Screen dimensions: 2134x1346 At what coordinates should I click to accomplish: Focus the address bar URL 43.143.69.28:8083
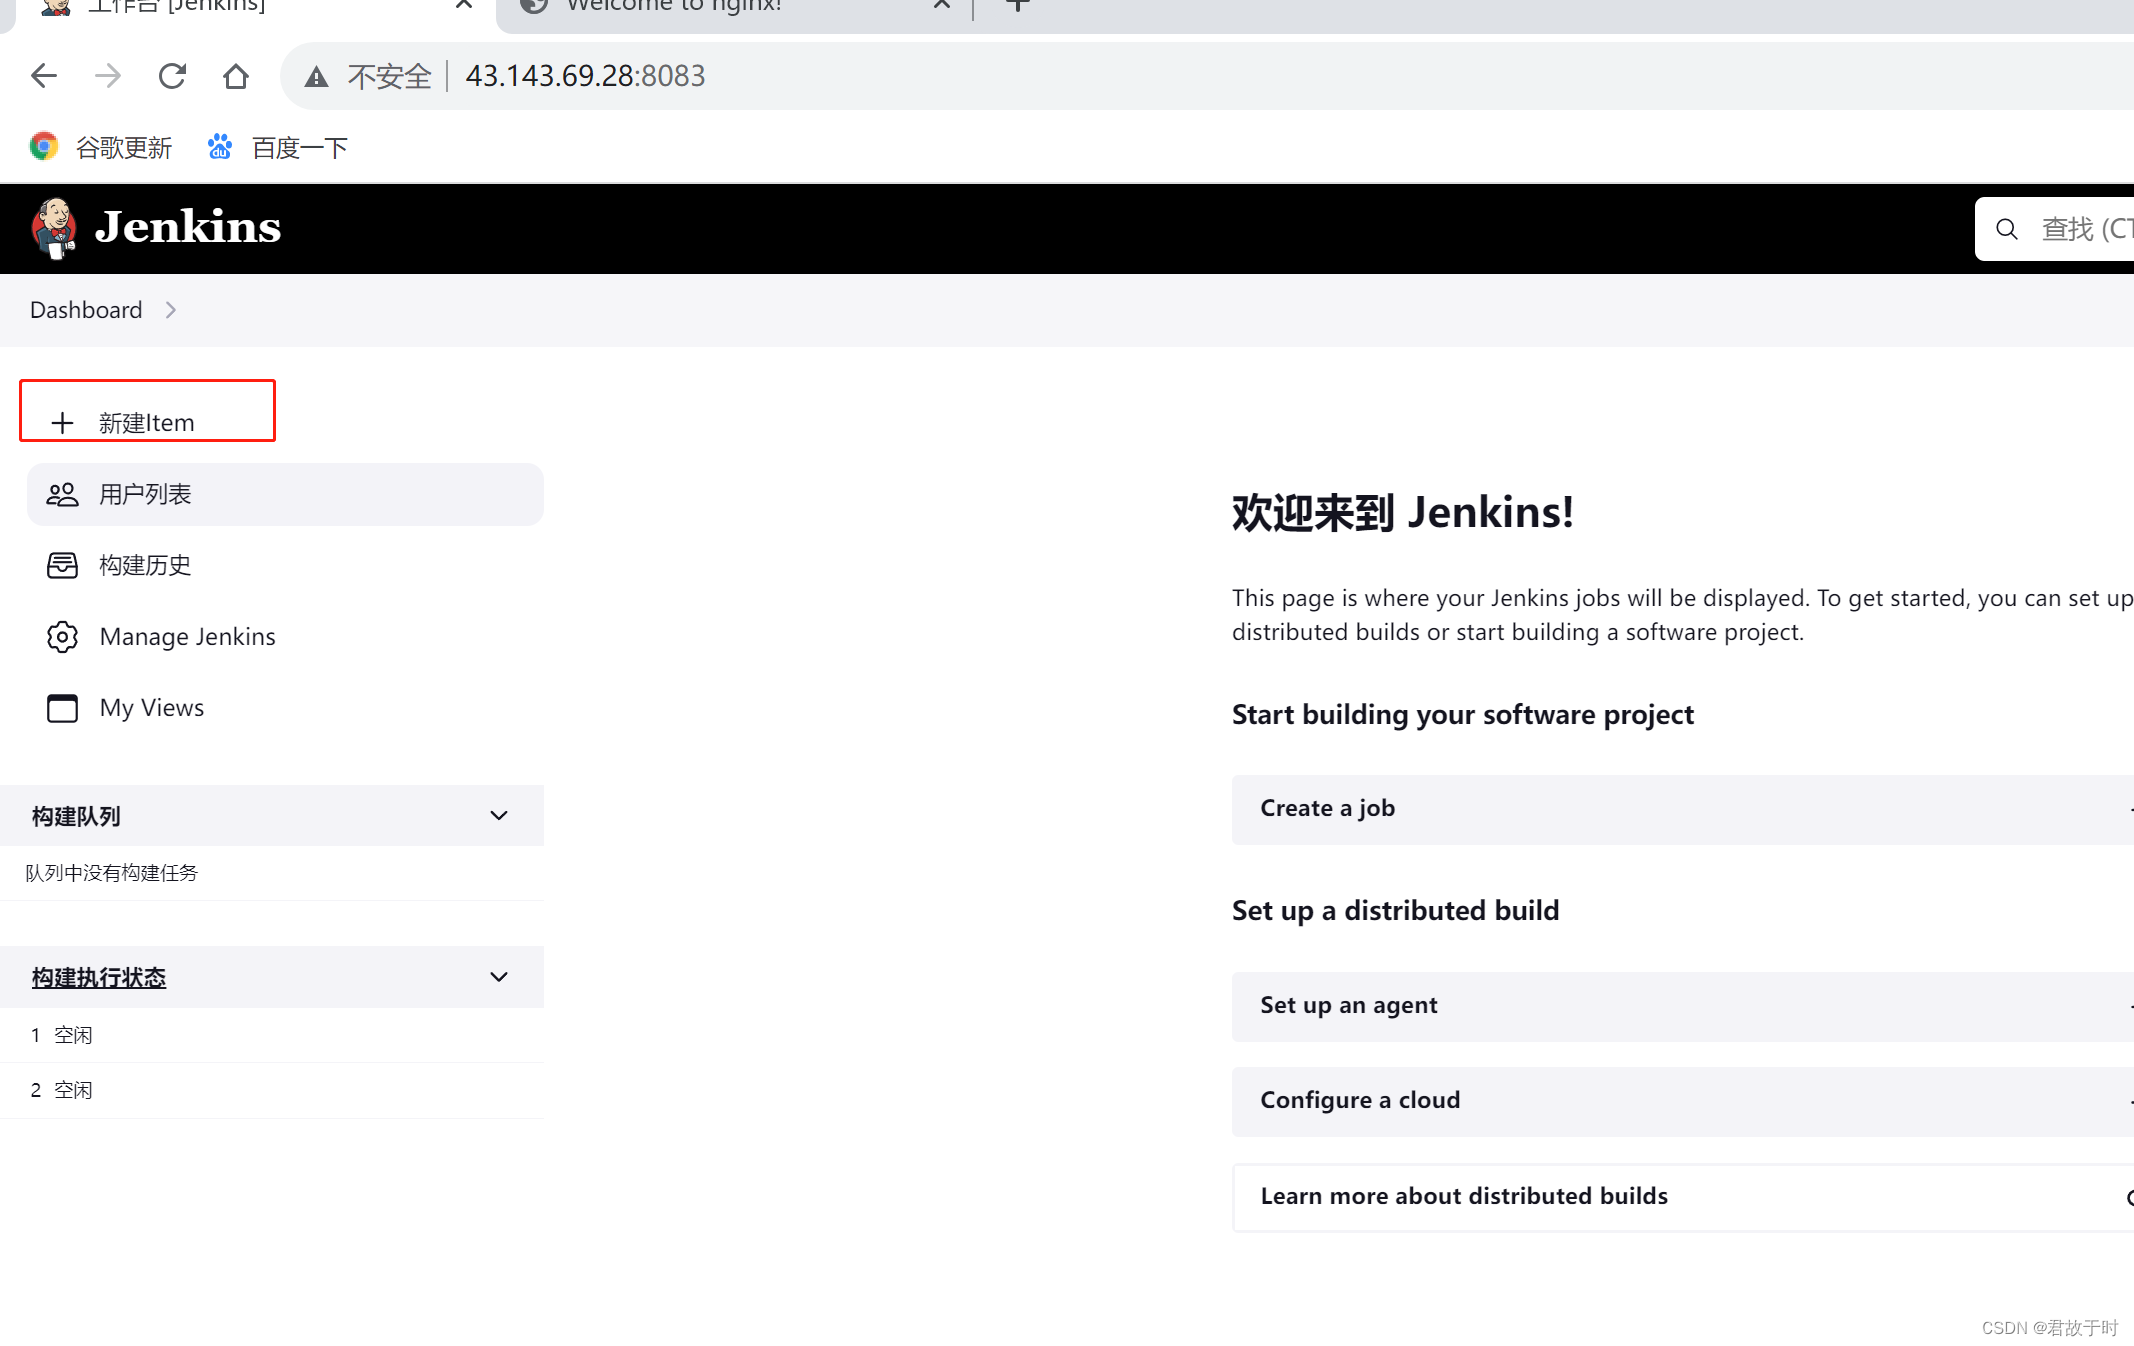(585, 76)
